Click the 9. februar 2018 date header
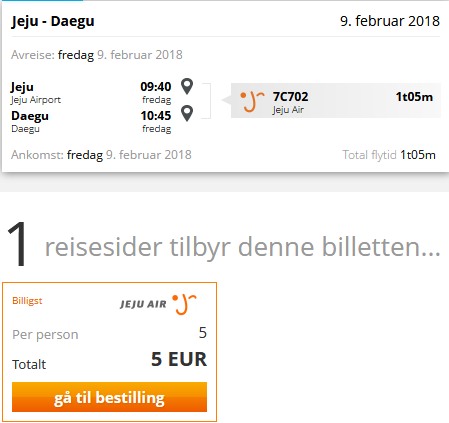449x423 pixels. coord(390,21)
